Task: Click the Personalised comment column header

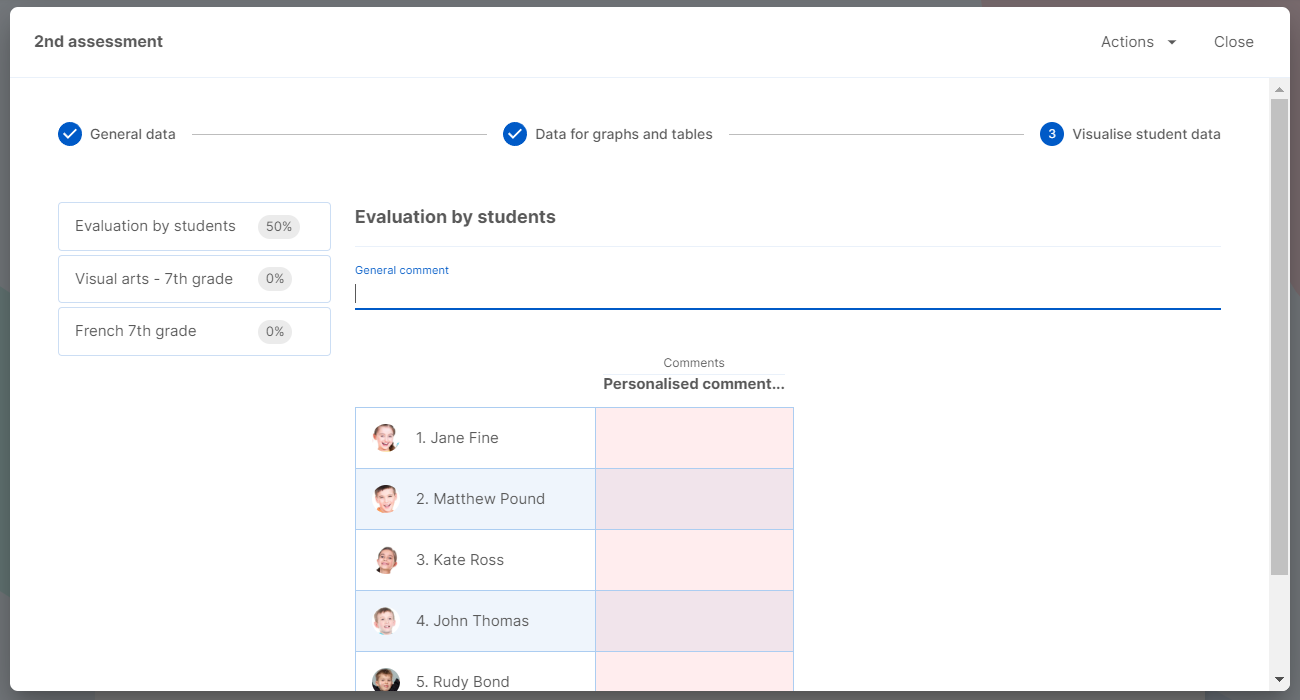Action: click(x=694, y=384)
